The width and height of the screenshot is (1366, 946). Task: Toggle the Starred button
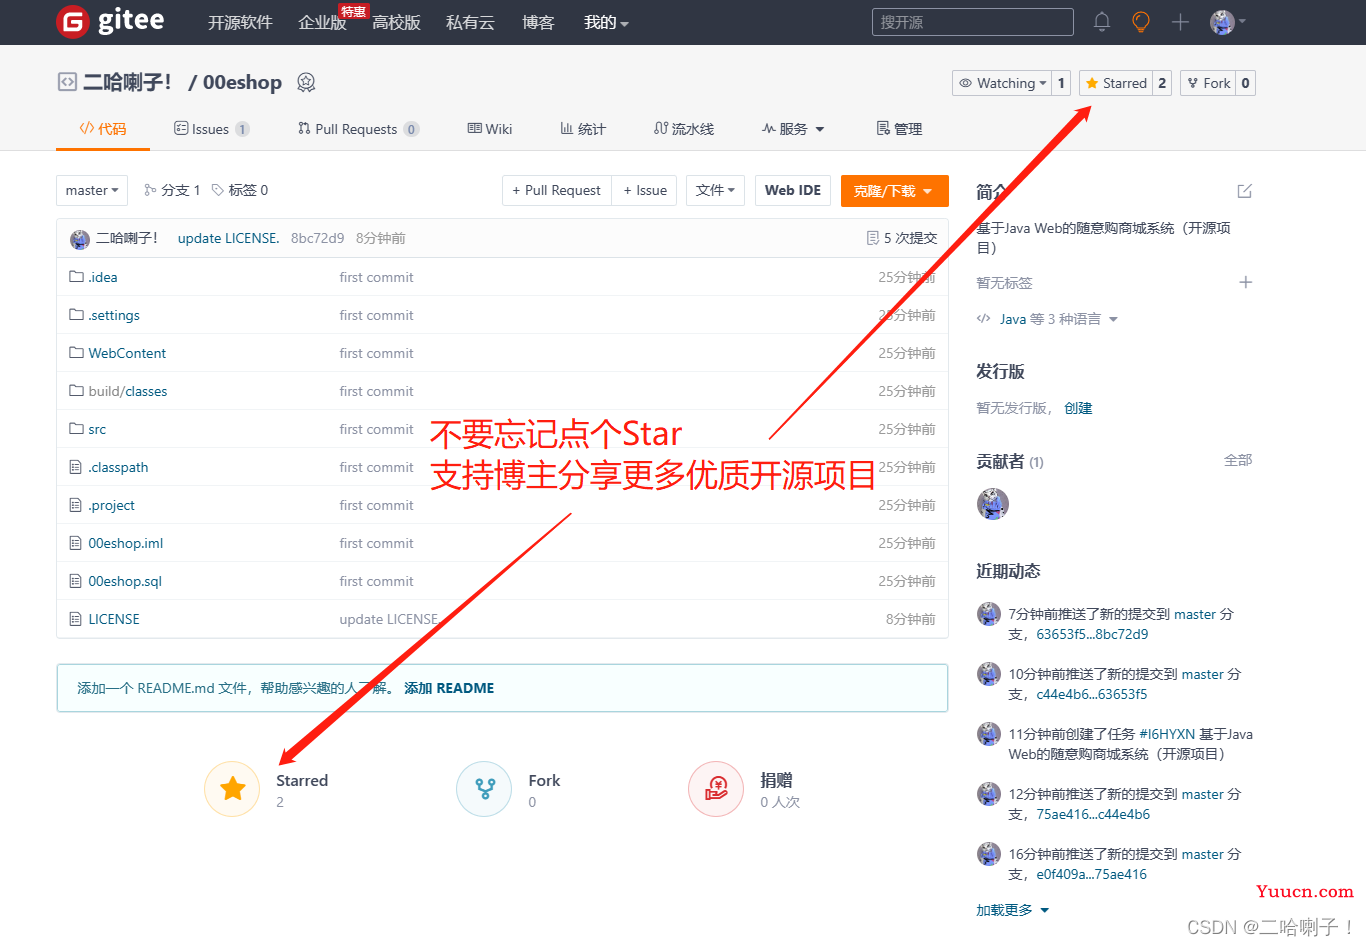(x=1116, y=83)
